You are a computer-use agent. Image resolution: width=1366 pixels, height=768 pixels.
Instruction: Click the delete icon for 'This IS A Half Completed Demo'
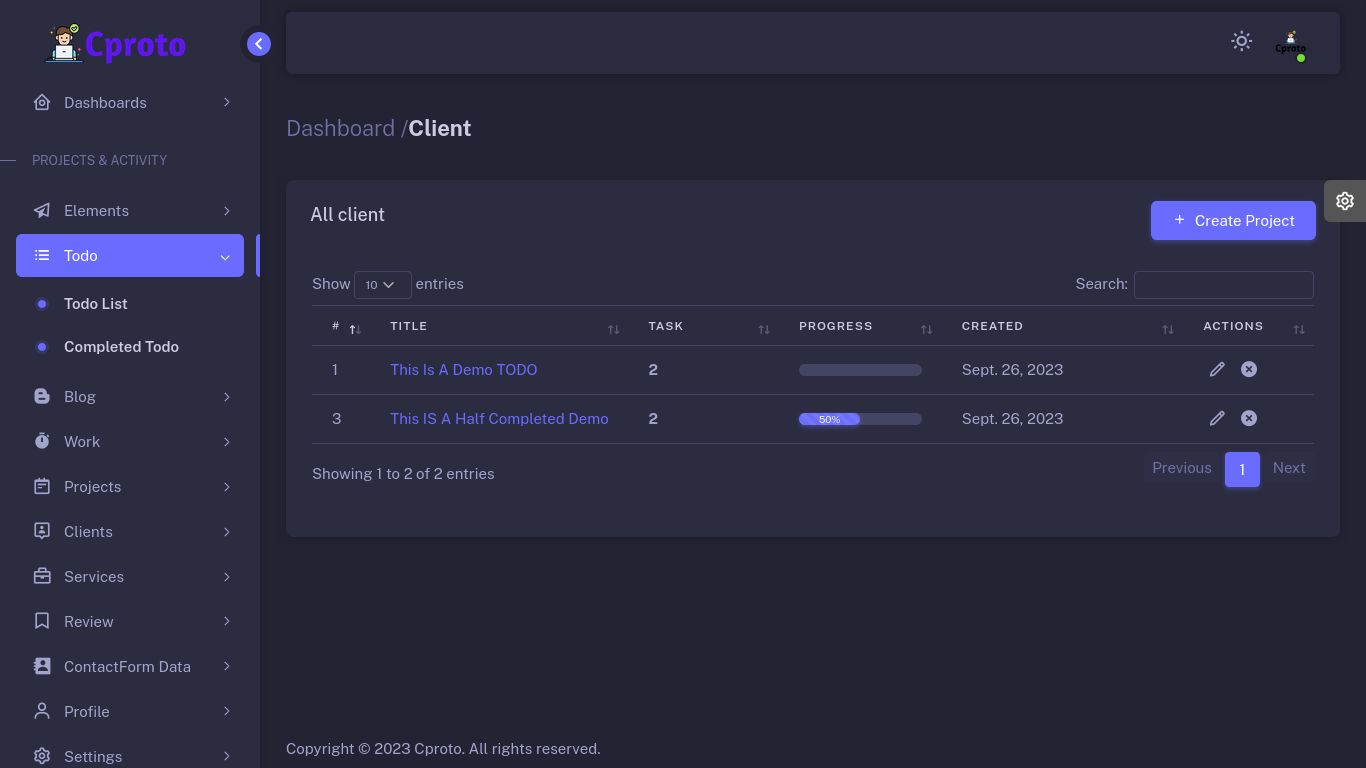coord(1249,418)
